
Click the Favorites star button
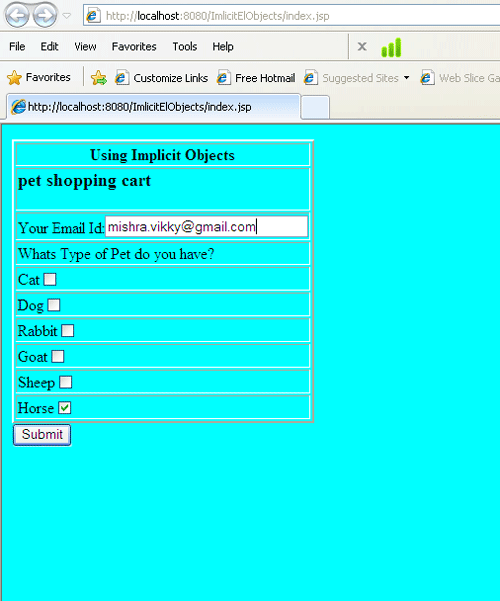(39, 77)
